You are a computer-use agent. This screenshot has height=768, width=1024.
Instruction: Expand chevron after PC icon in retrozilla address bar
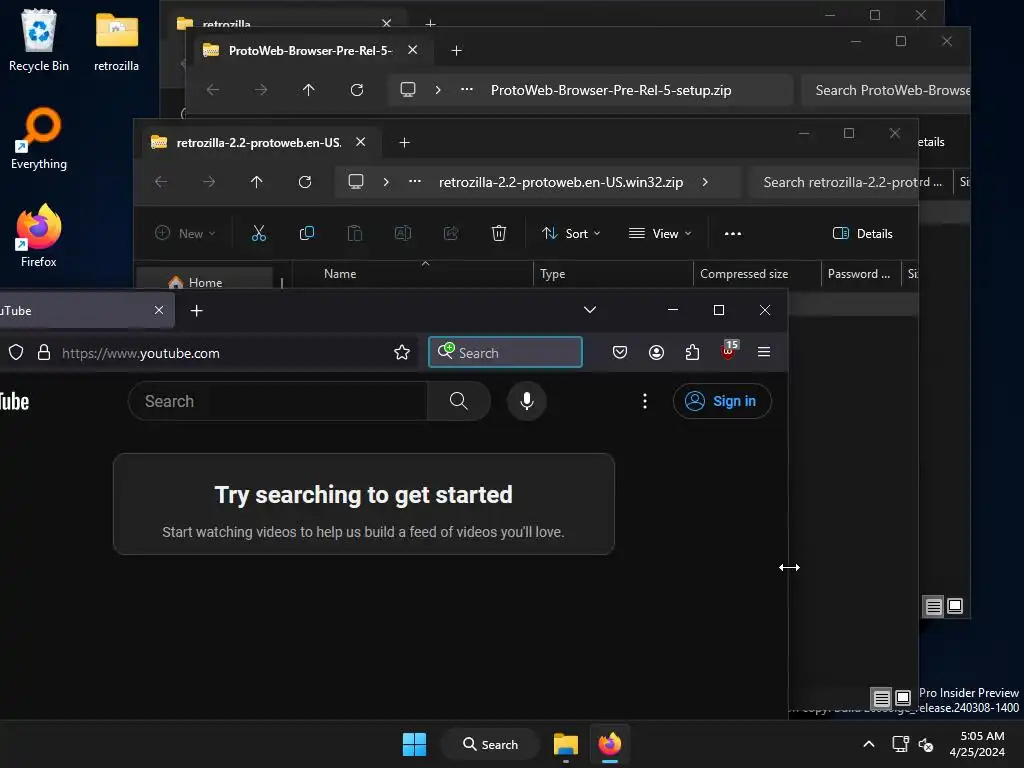pyautogui.click(x=386, y=182)
